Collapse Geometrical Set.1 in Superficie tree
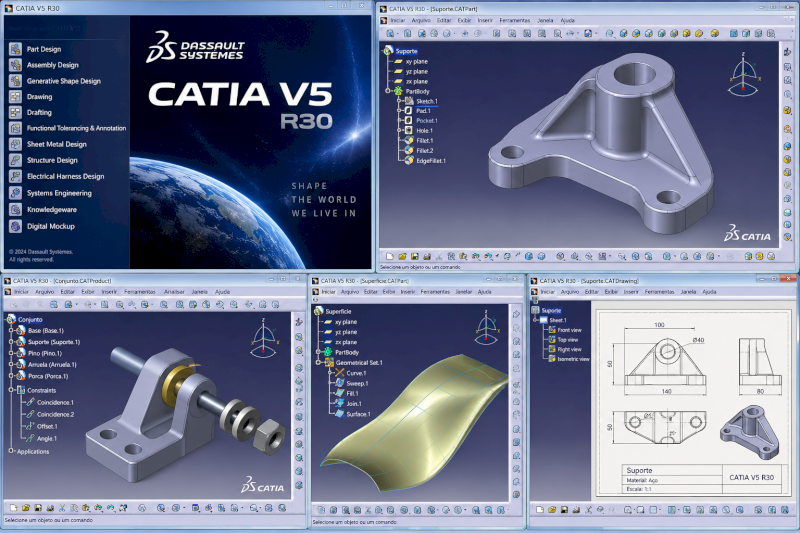This screenshot has width=800, height=533. (x=318, y=363)
